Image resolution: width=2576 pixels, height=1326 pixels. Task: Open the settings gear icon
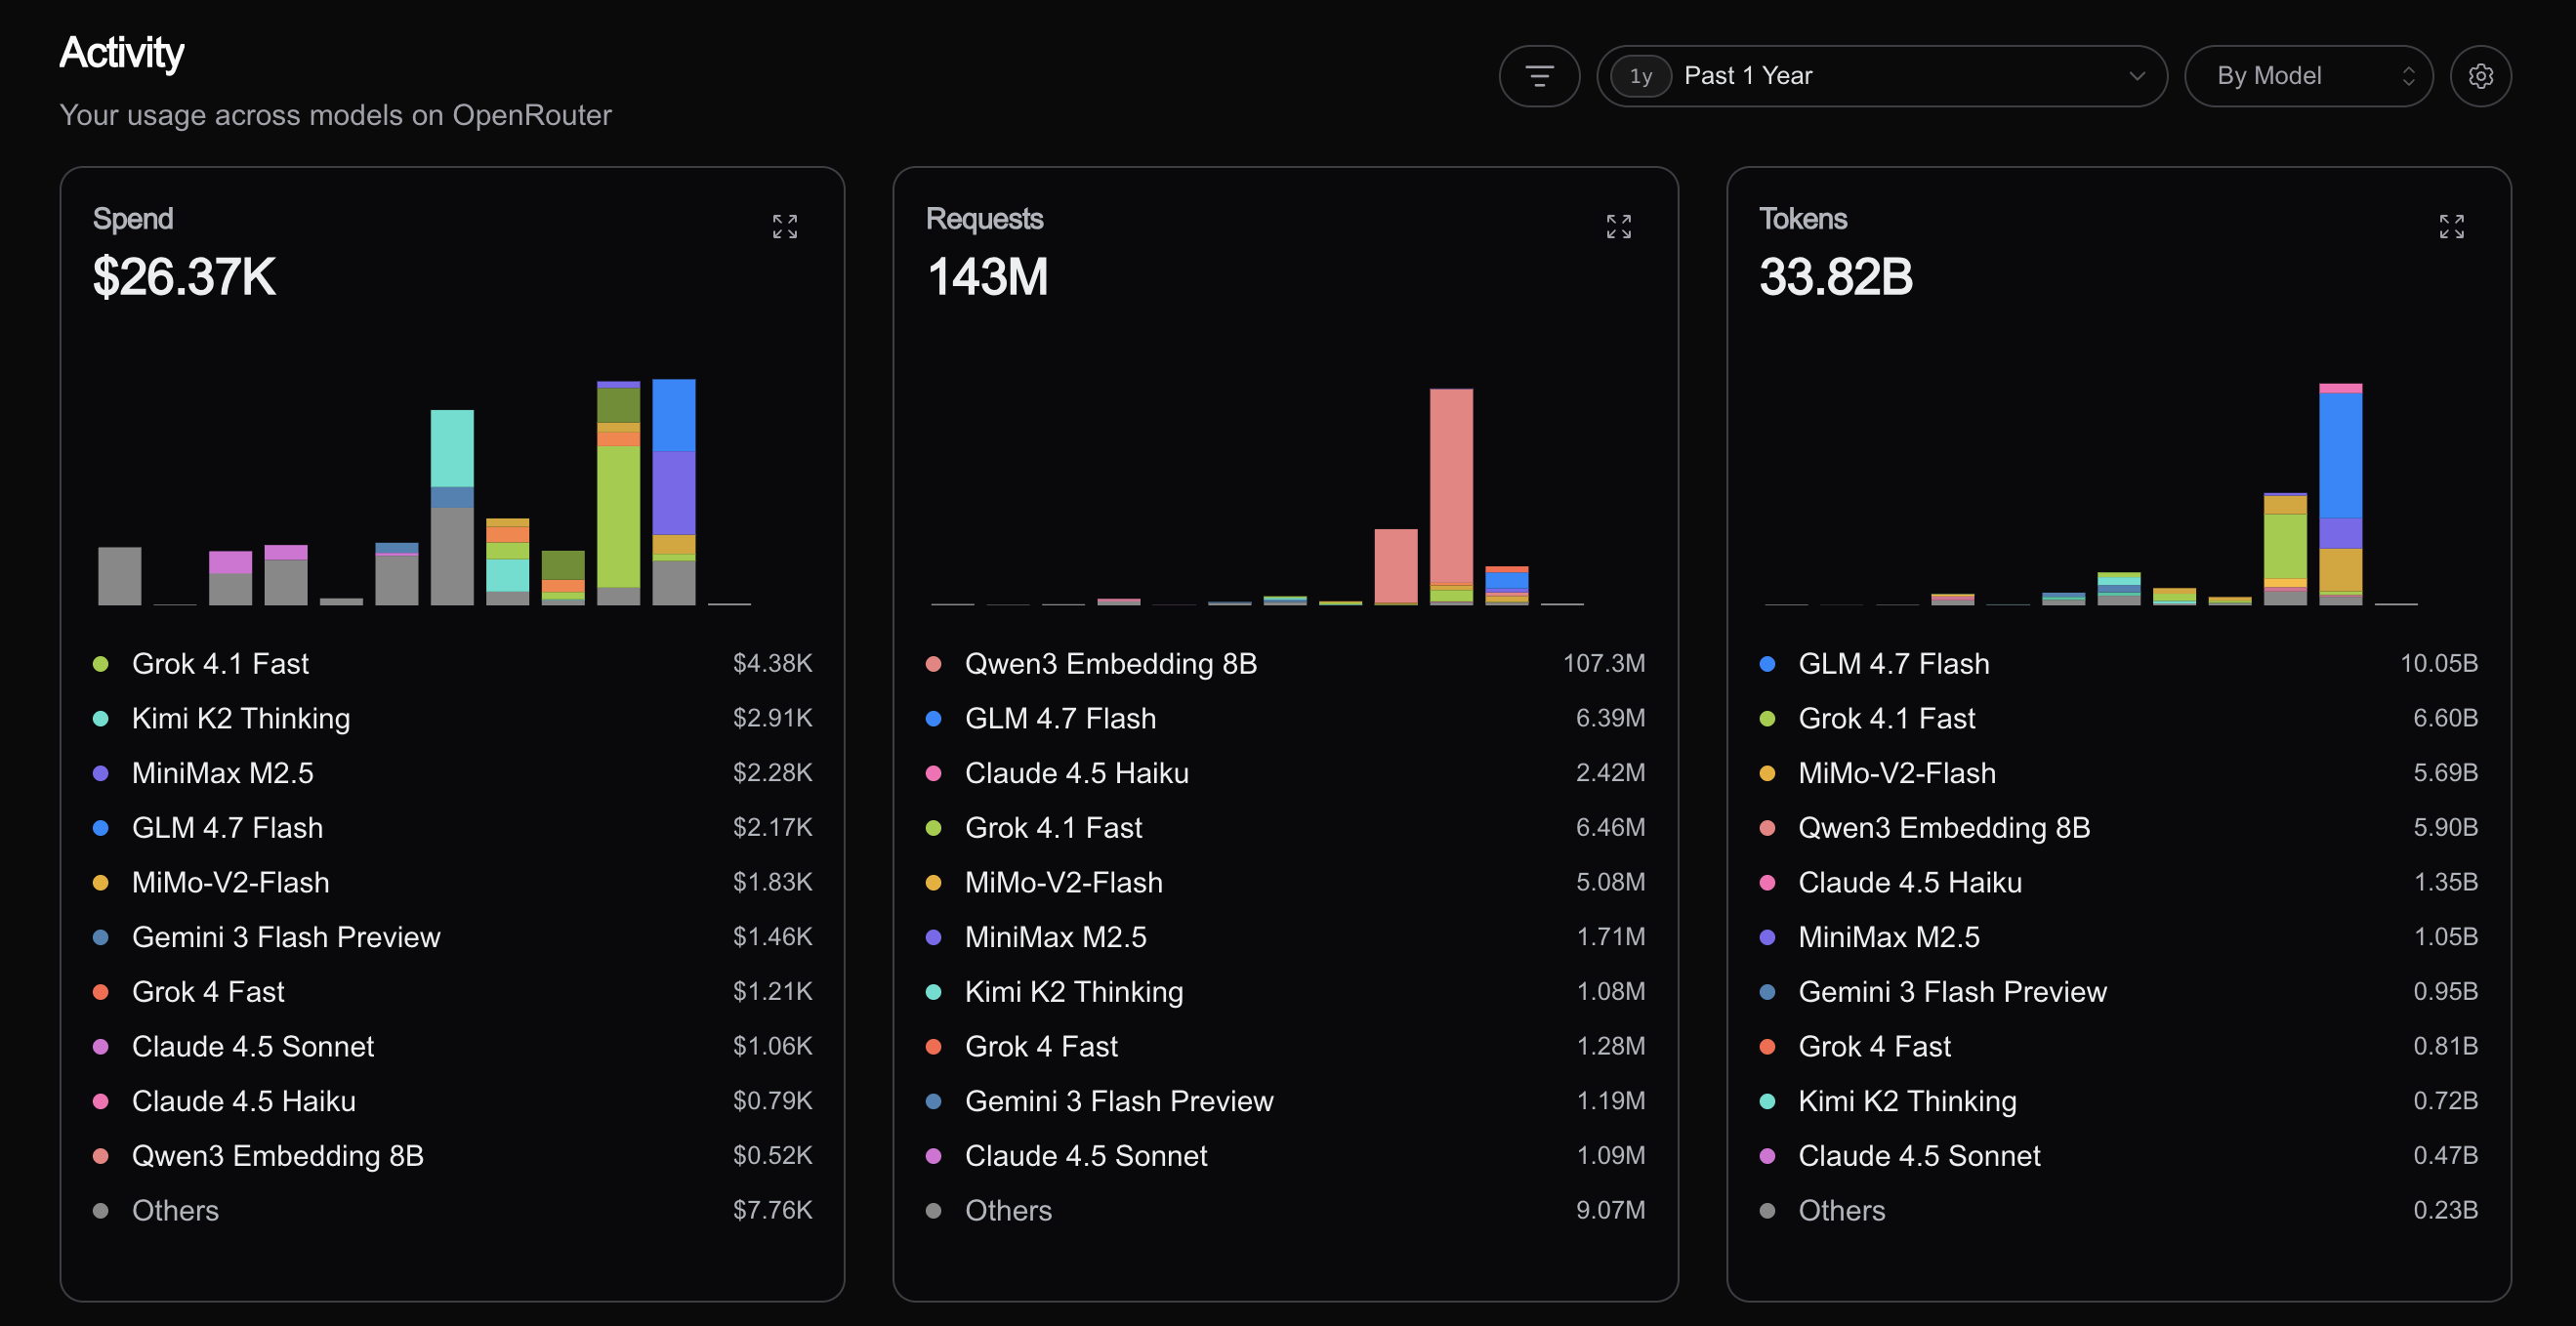(2480, 76)
